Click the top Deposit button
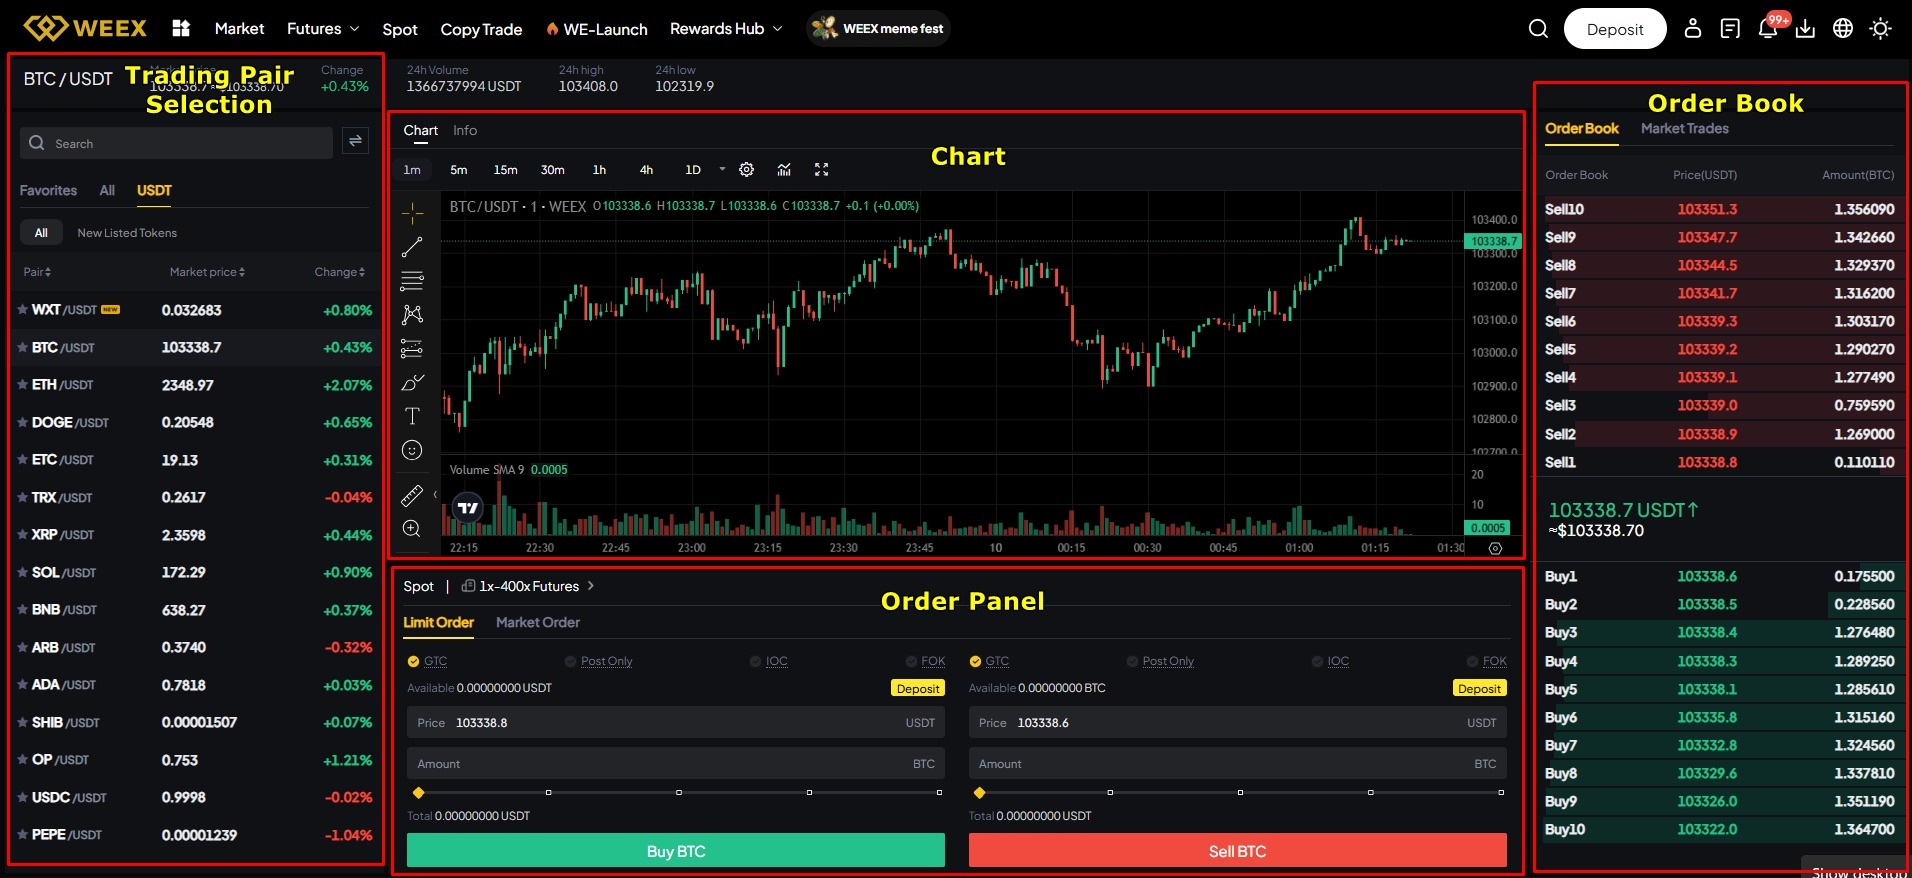1912x878 pixels. coord(1615,29)
